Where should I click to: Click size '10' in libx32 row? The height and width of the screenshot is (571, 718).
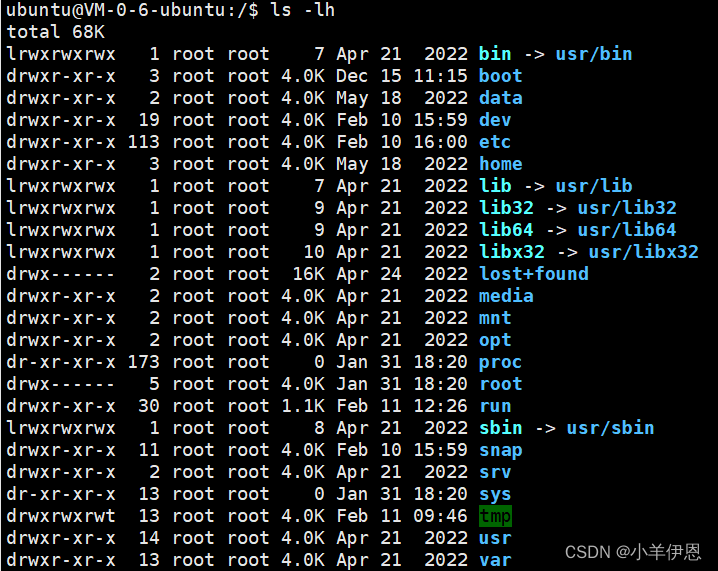[x=314, y=252]
